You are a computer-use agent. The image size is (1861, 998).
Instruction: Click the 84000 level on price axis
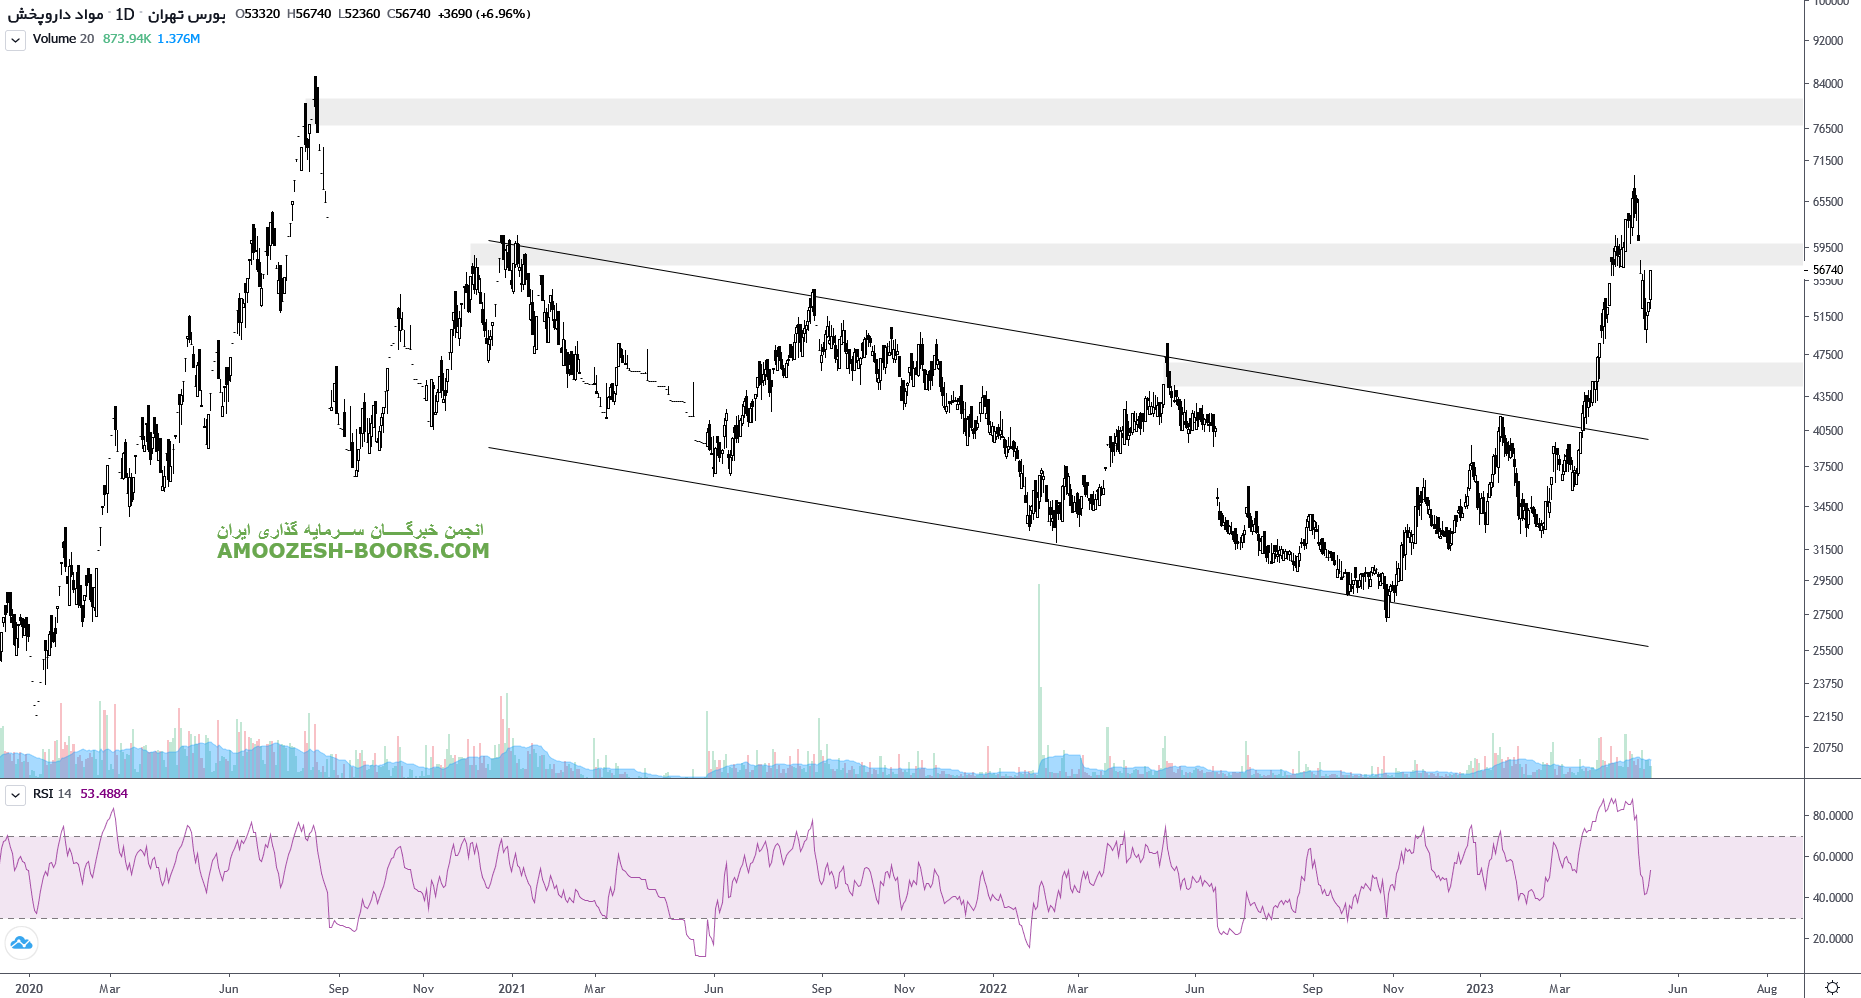tap(1828, 84)
